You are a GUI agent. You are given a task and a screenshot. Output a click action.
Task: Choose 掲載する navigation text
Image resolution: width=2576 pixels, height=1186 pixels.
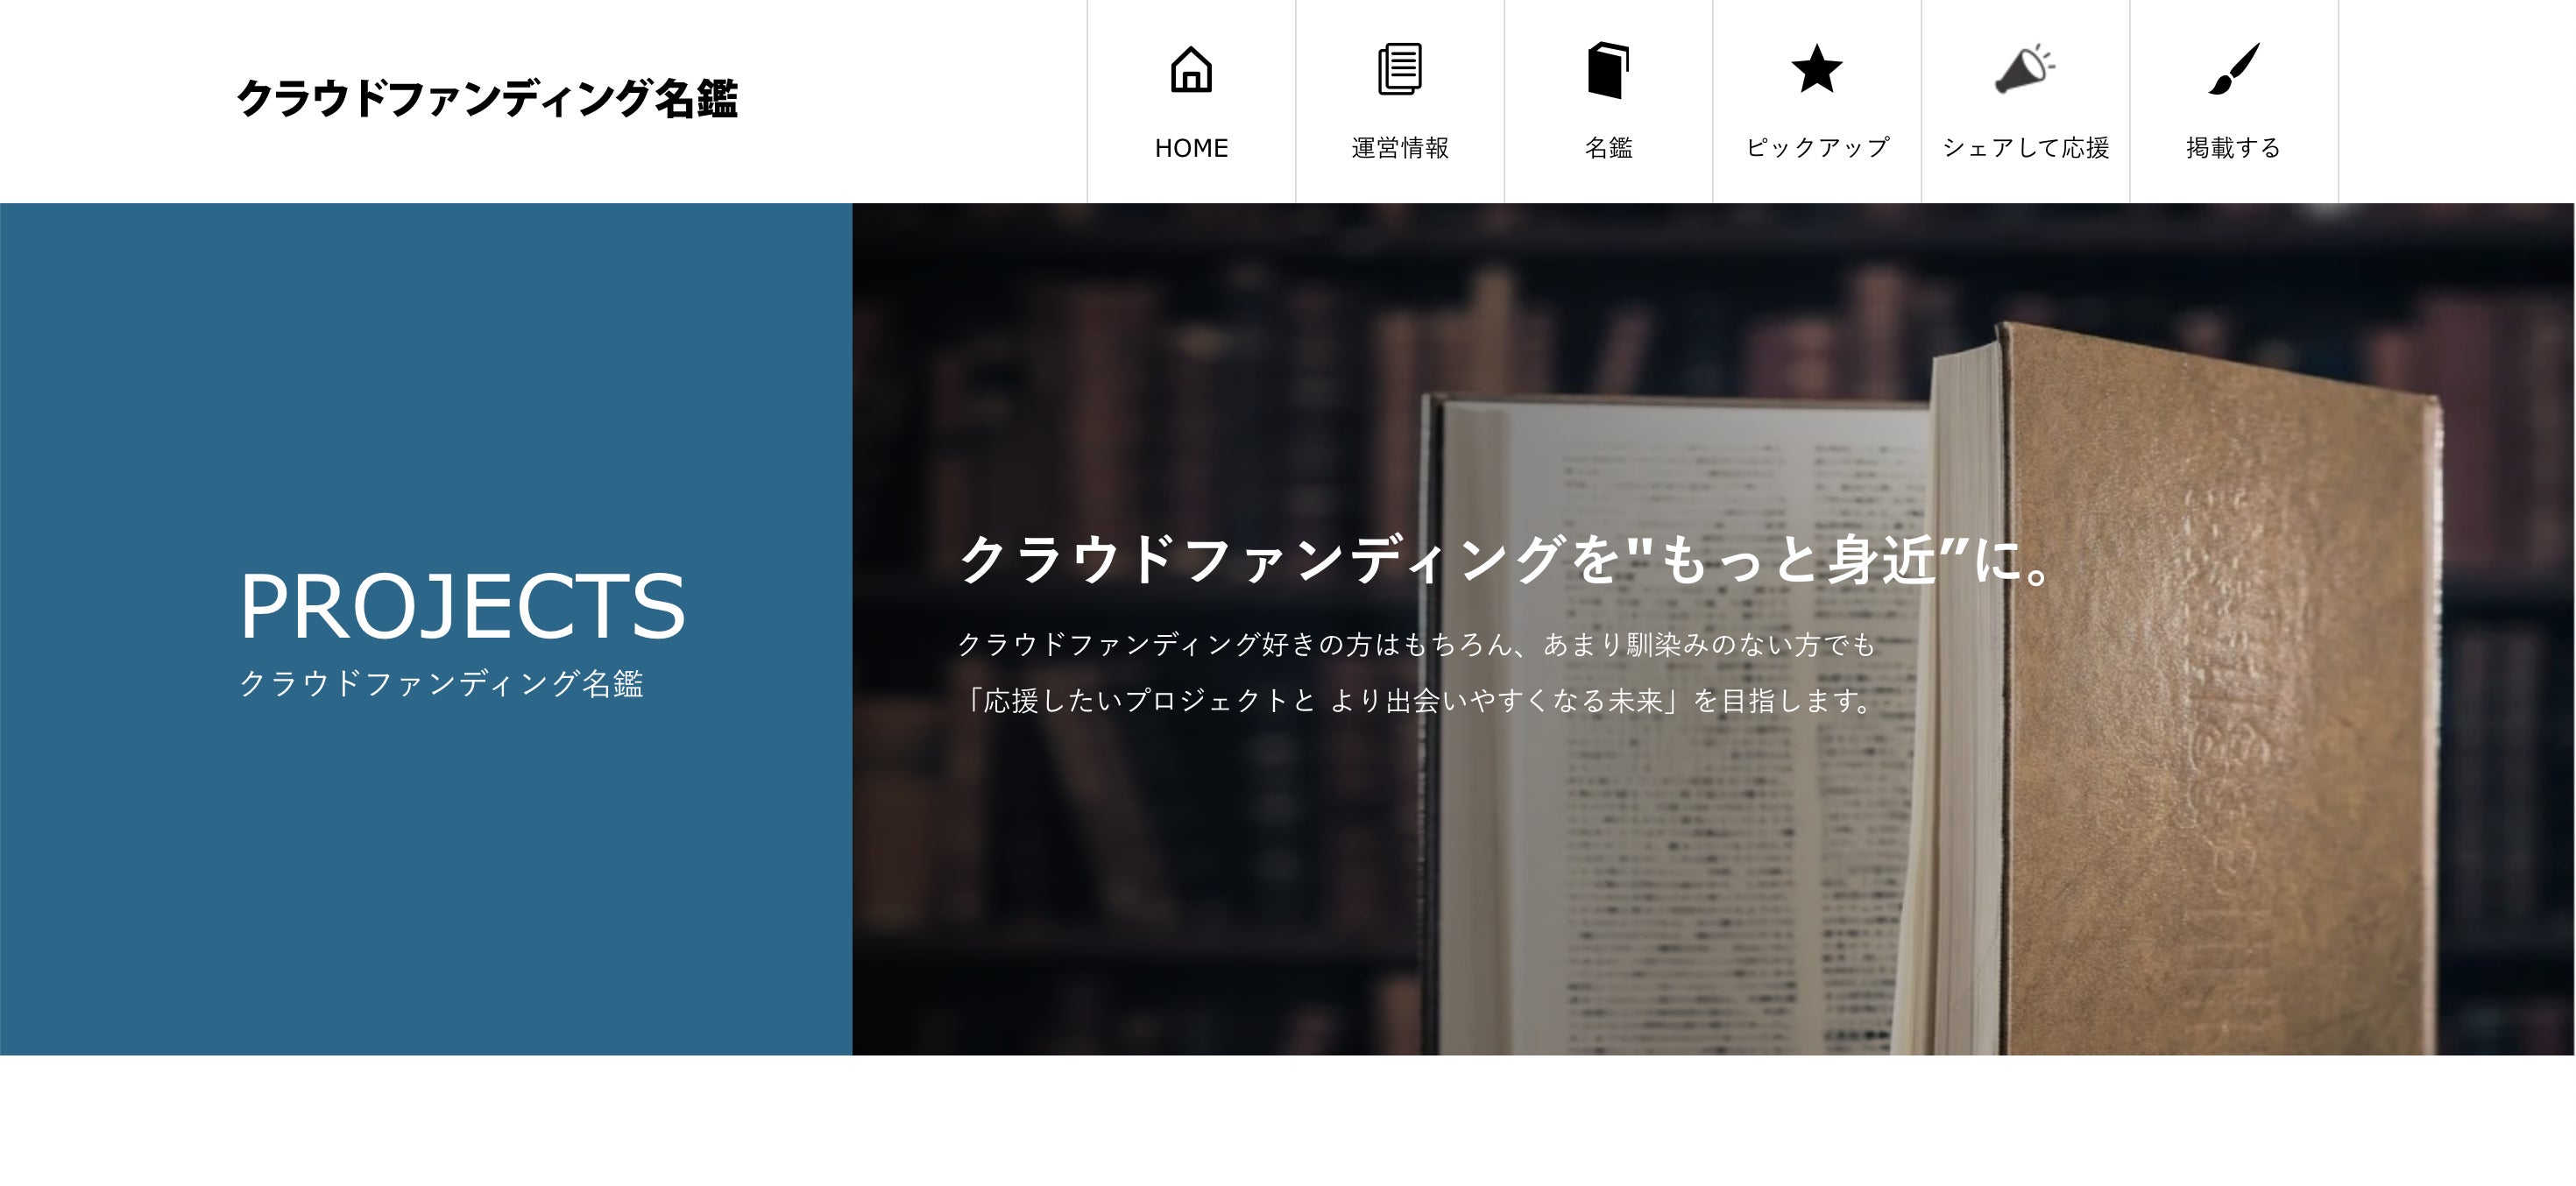(x=2233, y=148)
